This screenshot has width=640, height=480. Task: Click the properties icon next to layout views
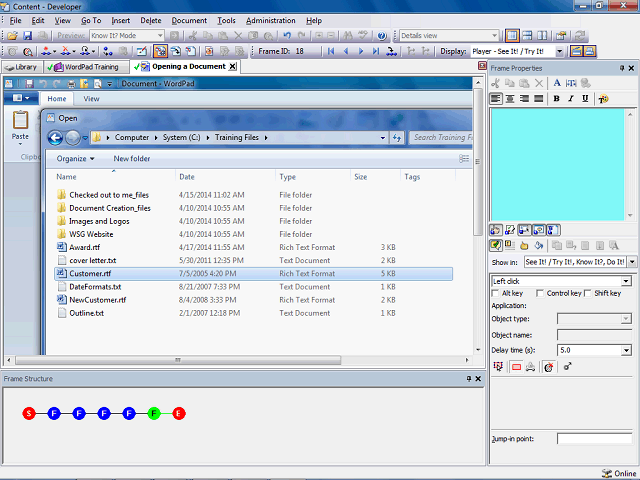point(561,36)
